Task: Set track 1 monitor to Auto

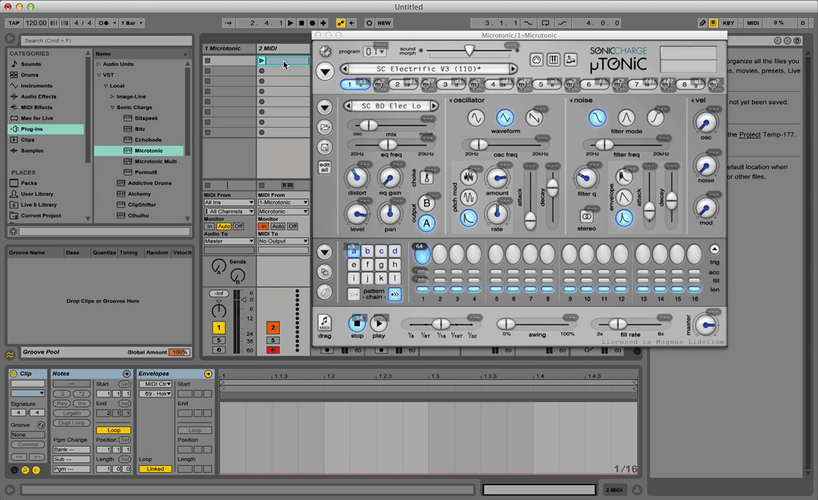Action: tap(224, 227)
